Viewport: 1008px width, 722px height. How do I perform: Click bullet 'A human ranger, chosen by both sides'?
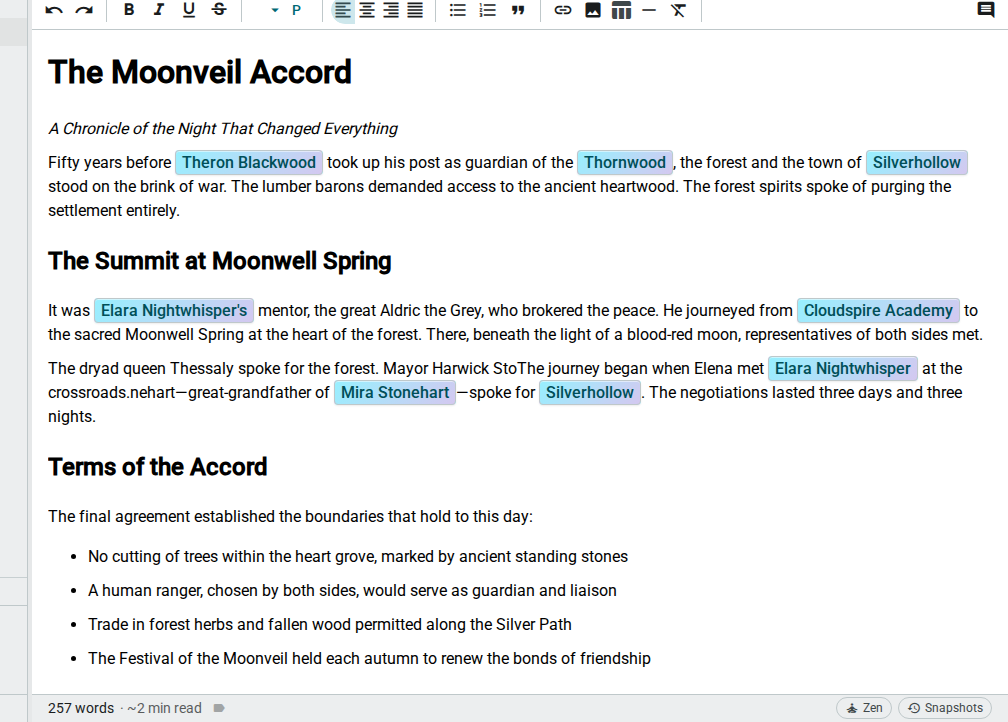[352, 591]
